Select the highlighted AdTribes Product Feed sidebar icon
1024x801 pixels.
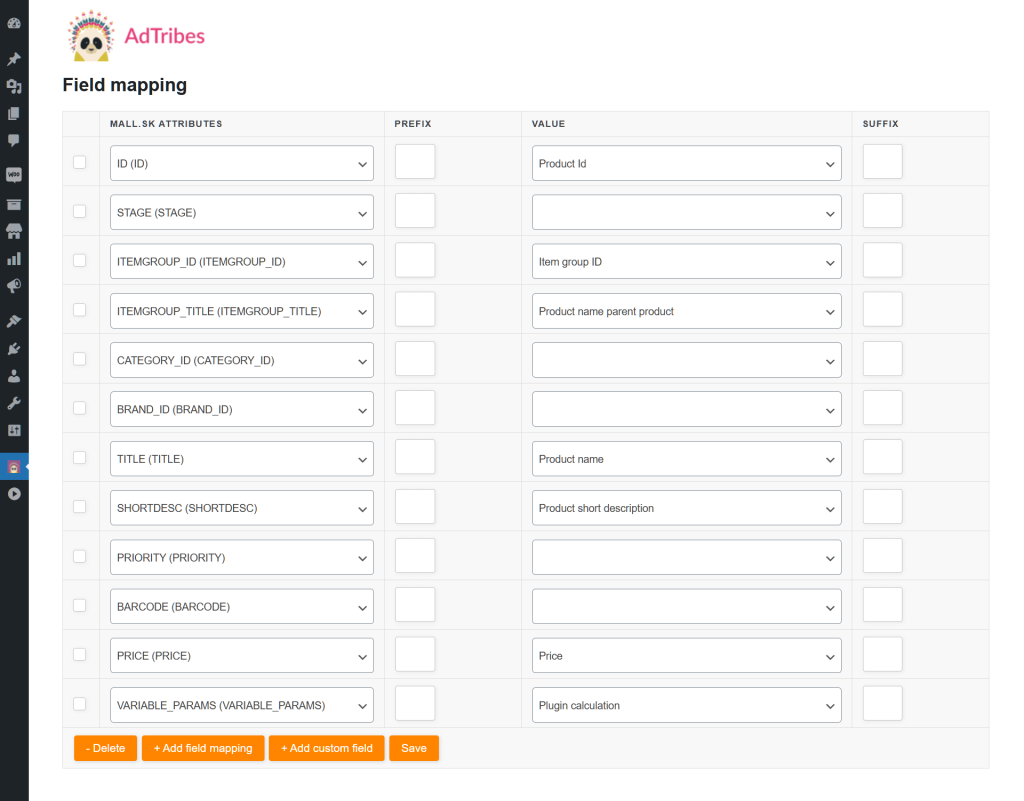coord(14,467)
